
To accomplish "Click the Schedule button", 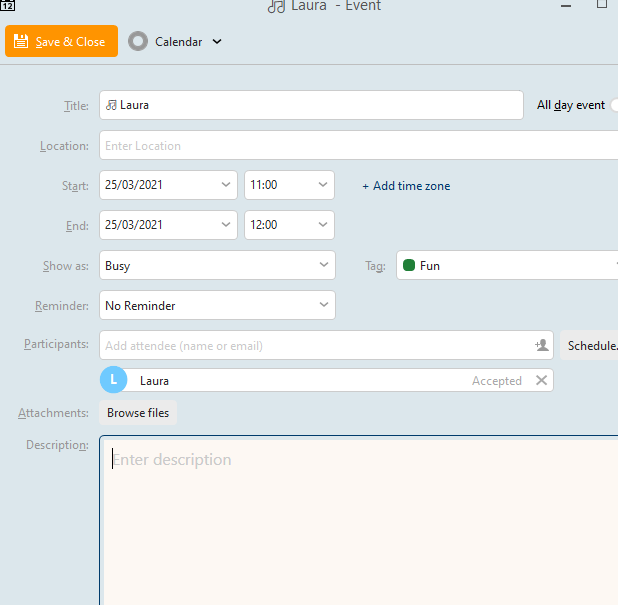I will point(589,345).
